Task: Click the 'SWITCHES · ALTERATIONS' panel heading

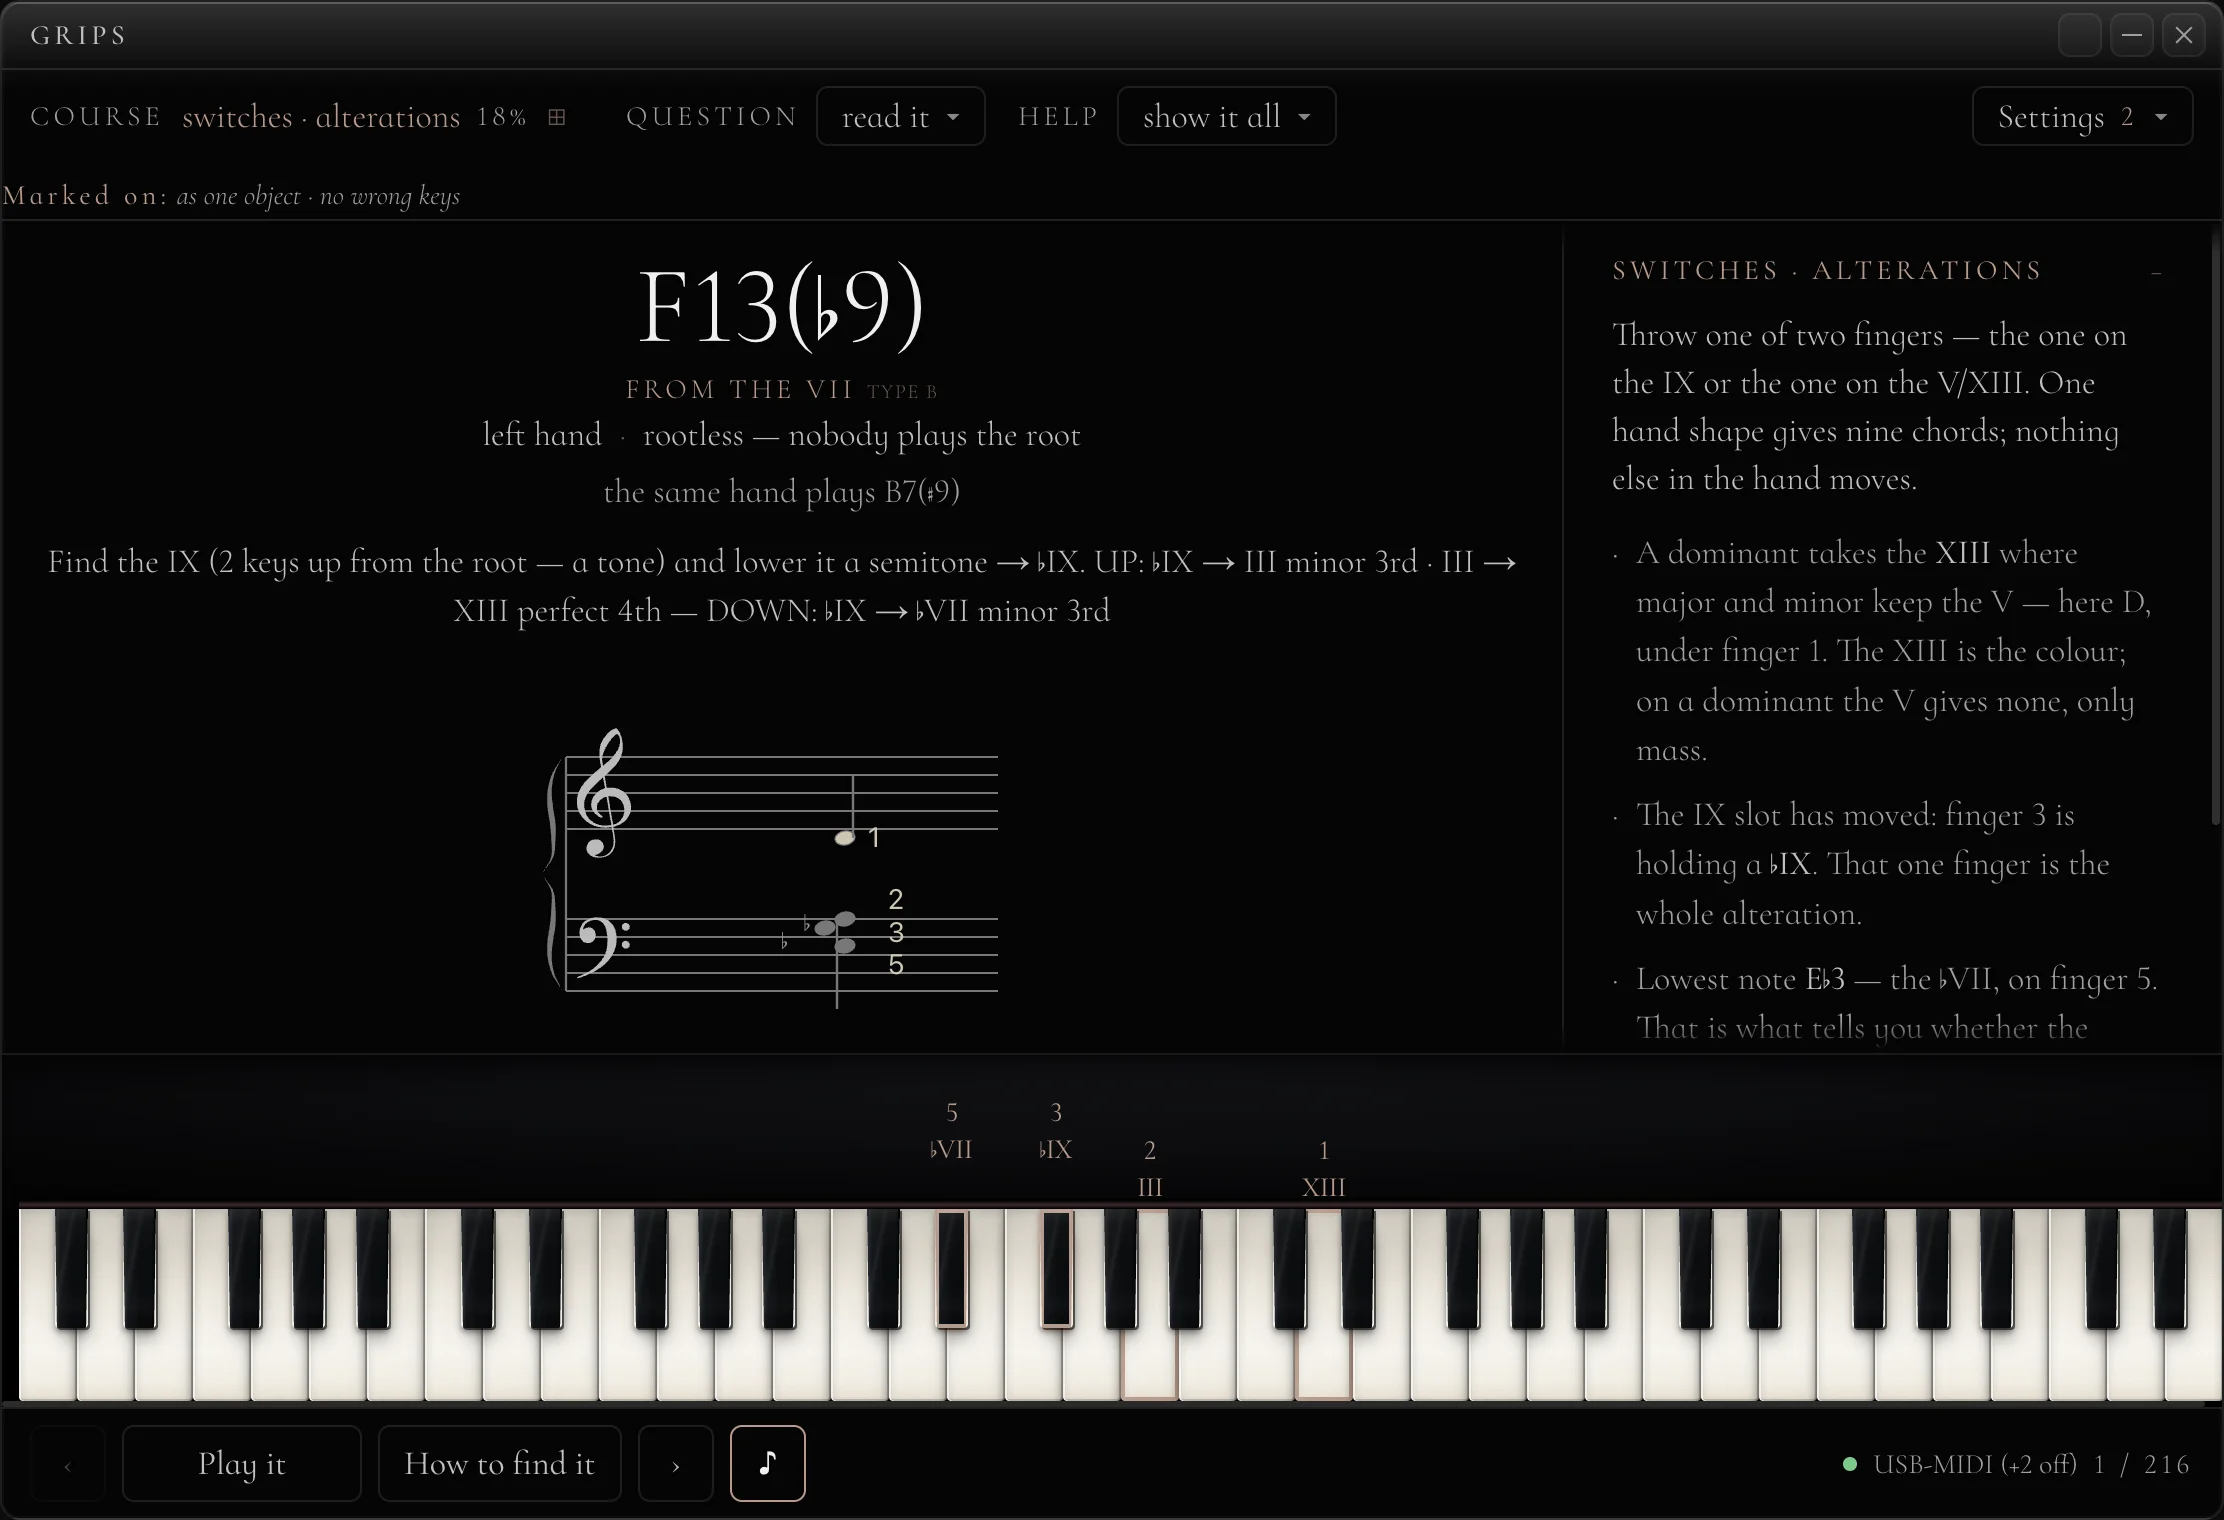Action: (x=1827, y=271)
